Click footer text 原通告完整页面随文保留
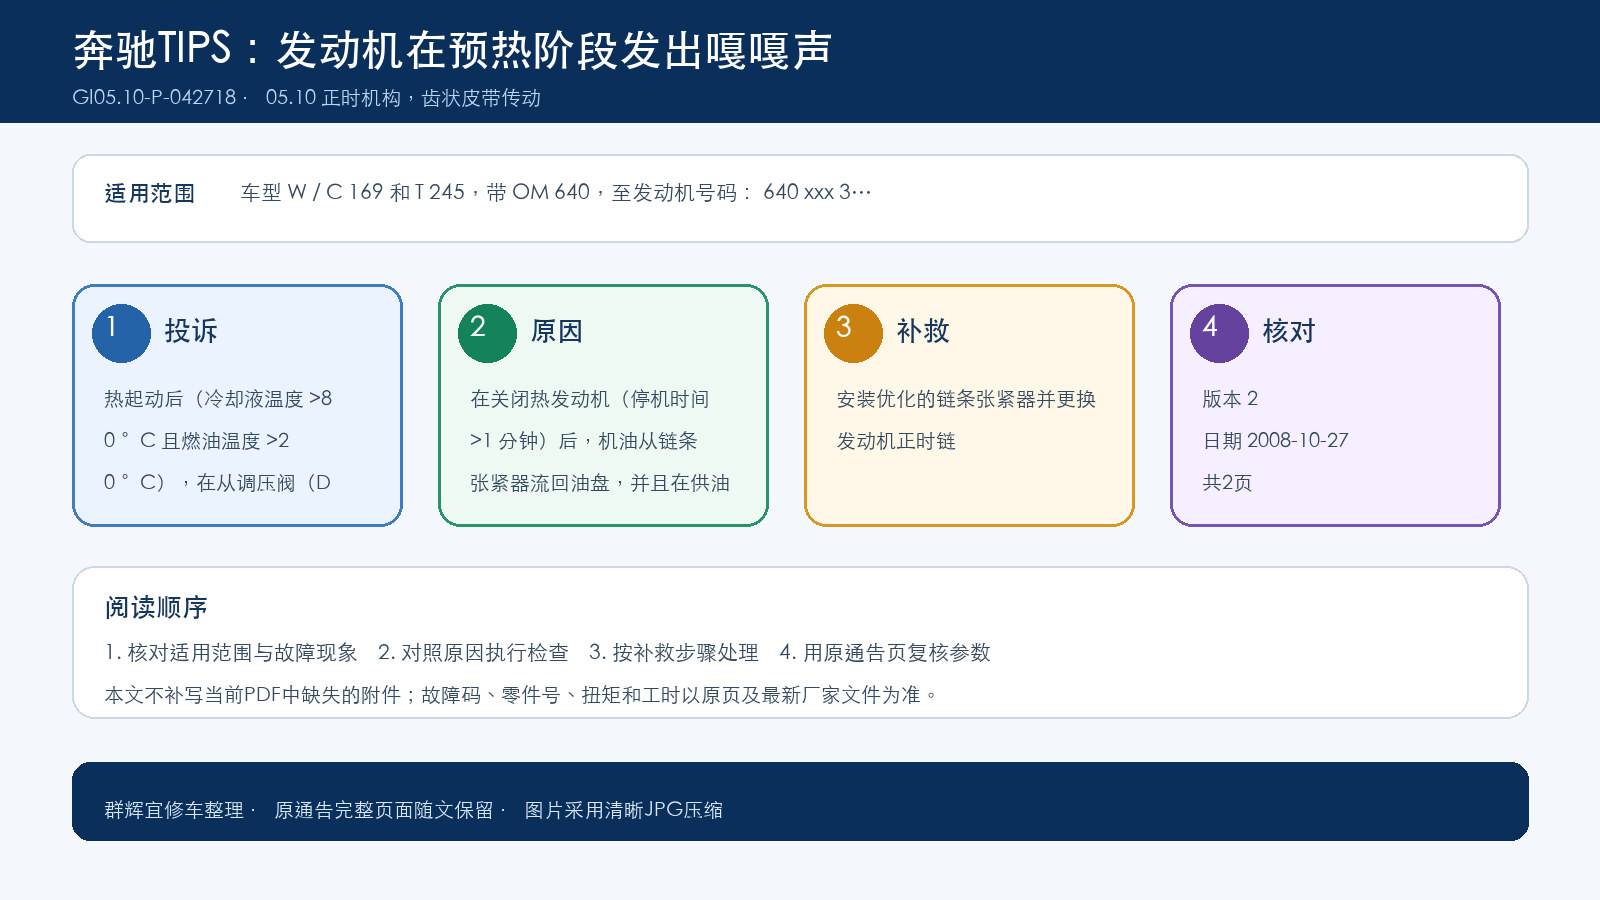The width and height of the screenshot is (1600, 900). [x=384, y=810]
